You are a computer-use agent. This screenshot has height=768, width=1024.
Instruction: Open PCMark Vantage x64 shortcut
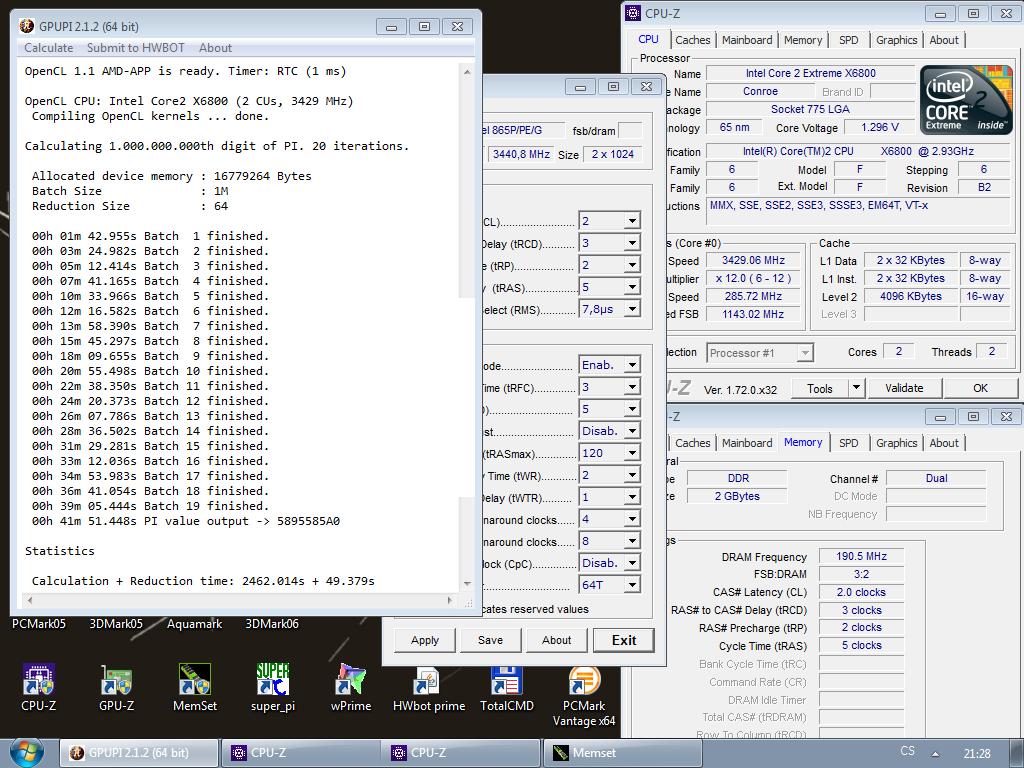pyautogui.click(x=584, y=695)
